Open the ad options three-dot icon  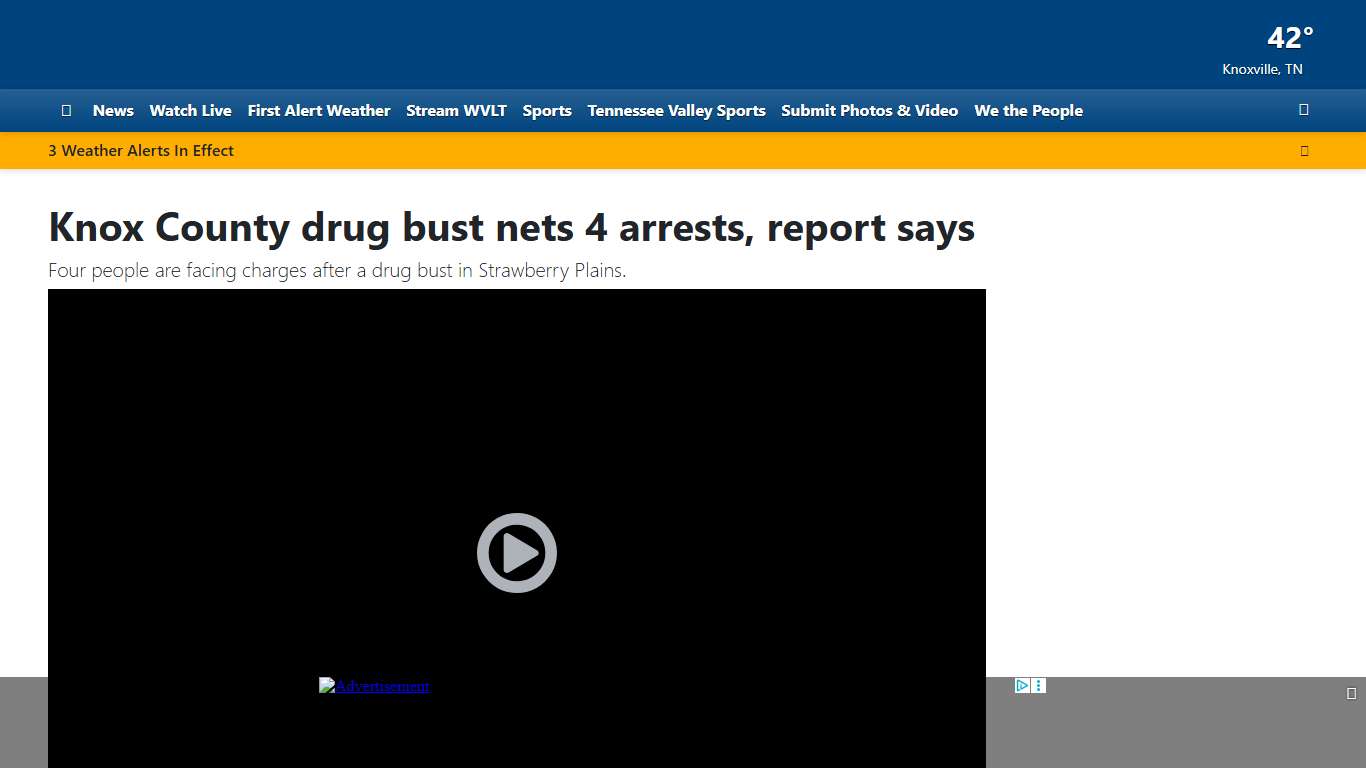[x=1038, y=685]
